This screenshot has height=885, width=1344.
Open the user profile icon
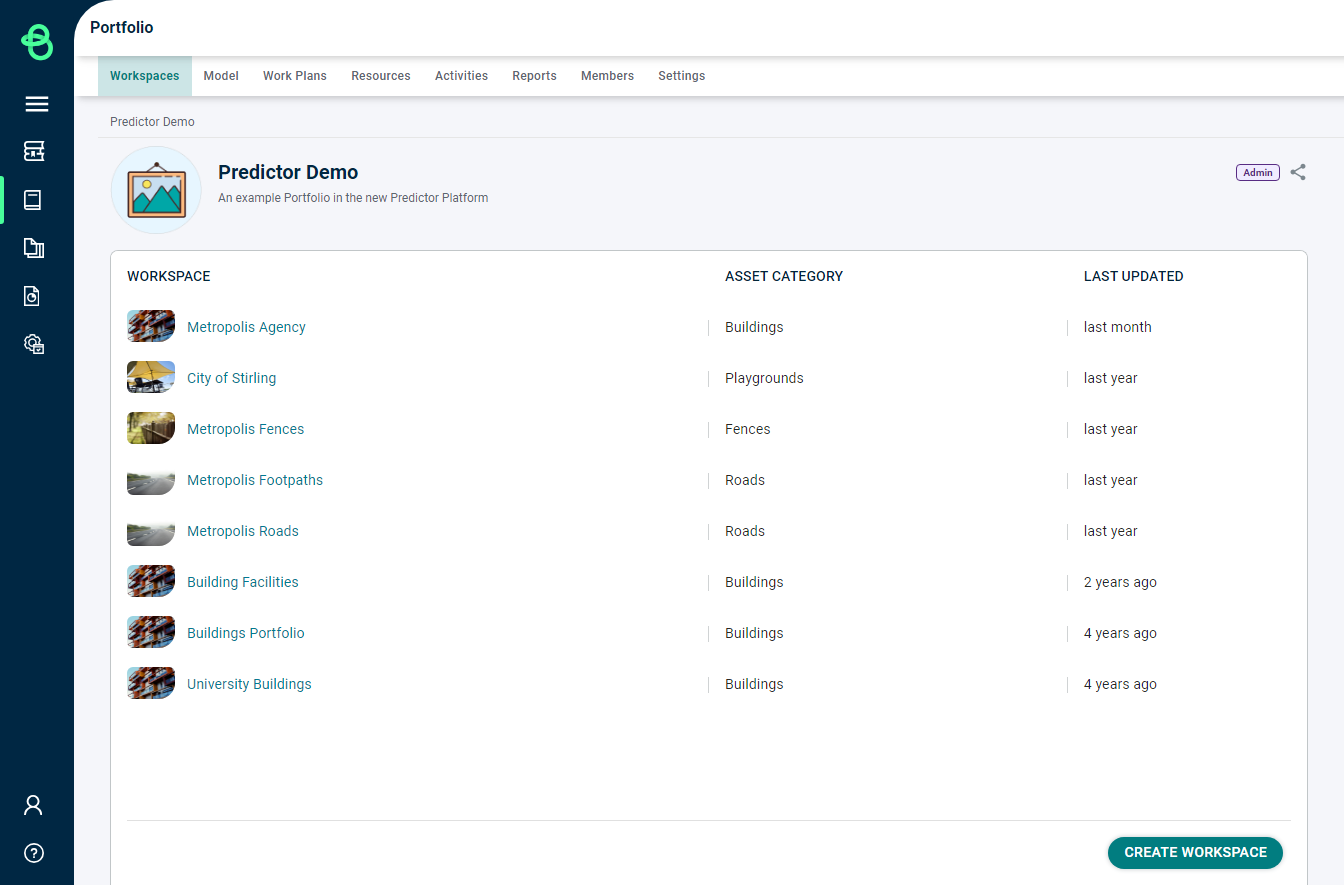(34, 805)
